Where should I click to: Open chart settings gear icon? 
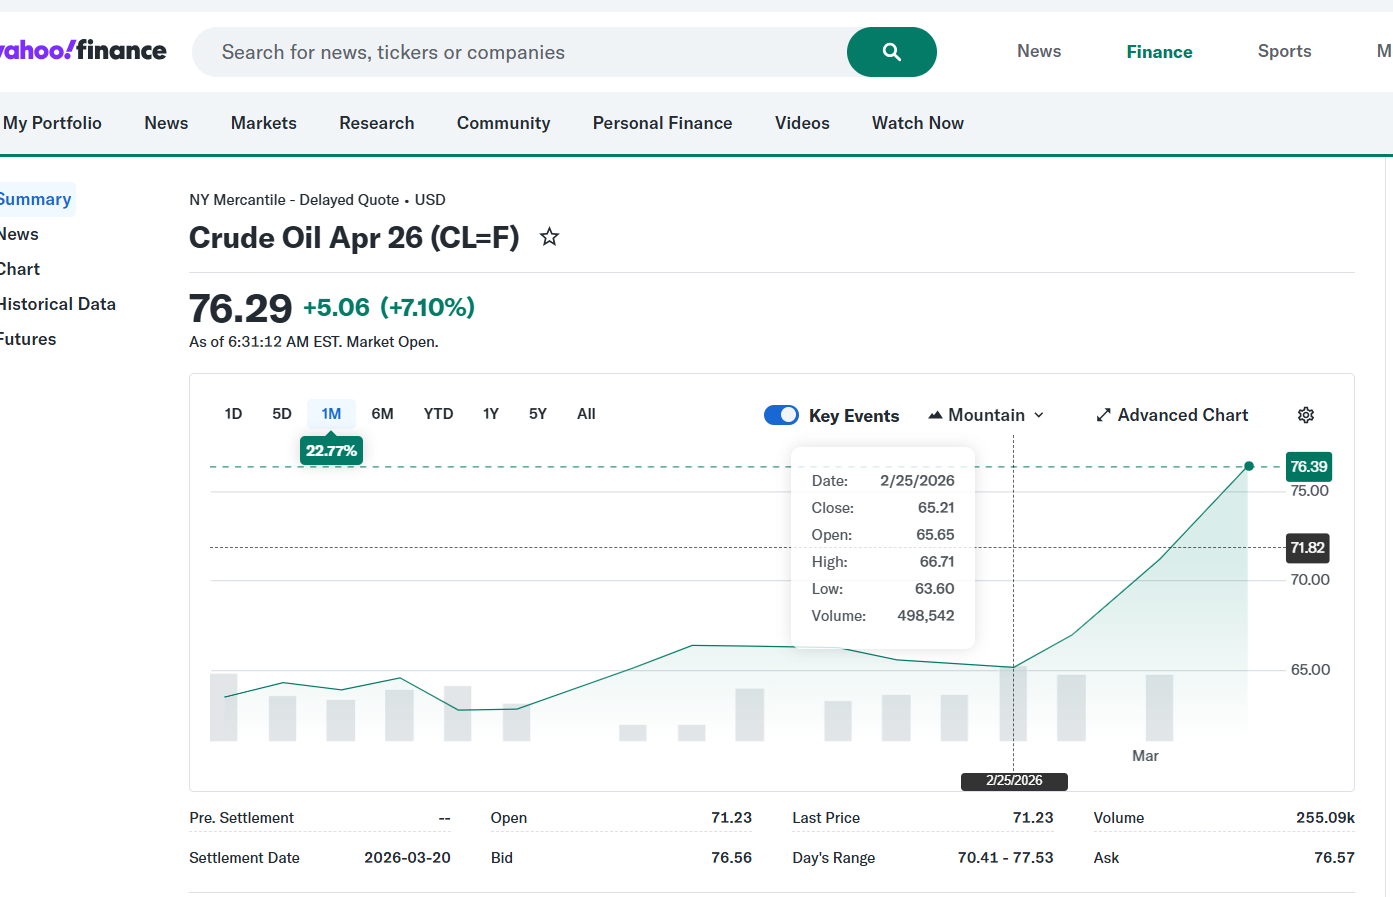click(x=1305, y=415)
